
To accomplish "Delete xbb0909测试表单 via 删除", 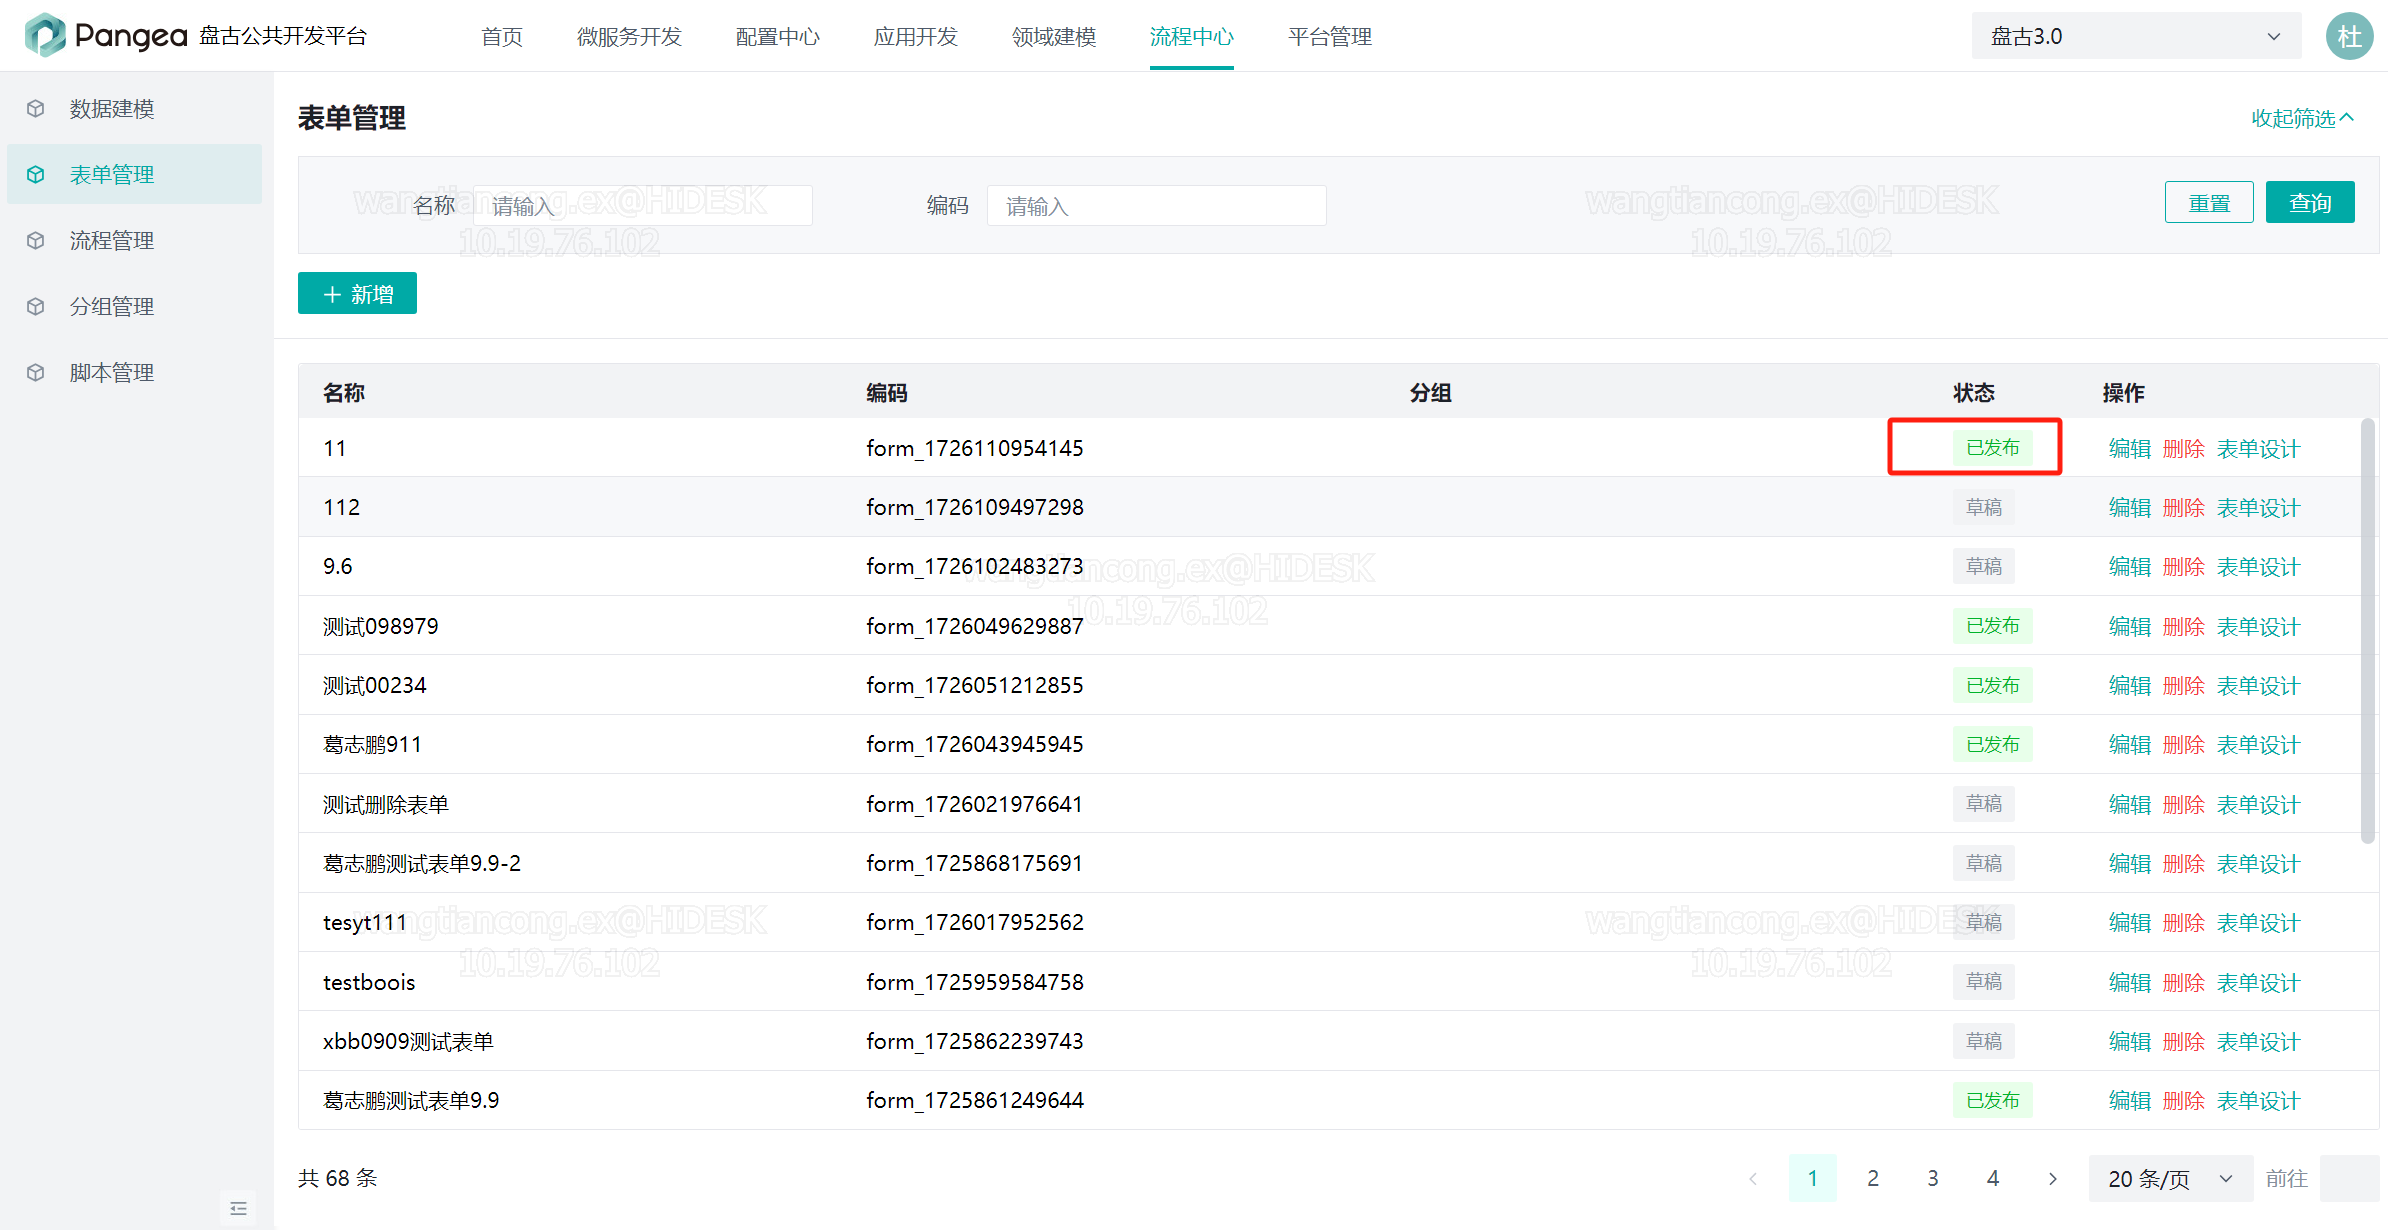I will click(2184, 1041).
